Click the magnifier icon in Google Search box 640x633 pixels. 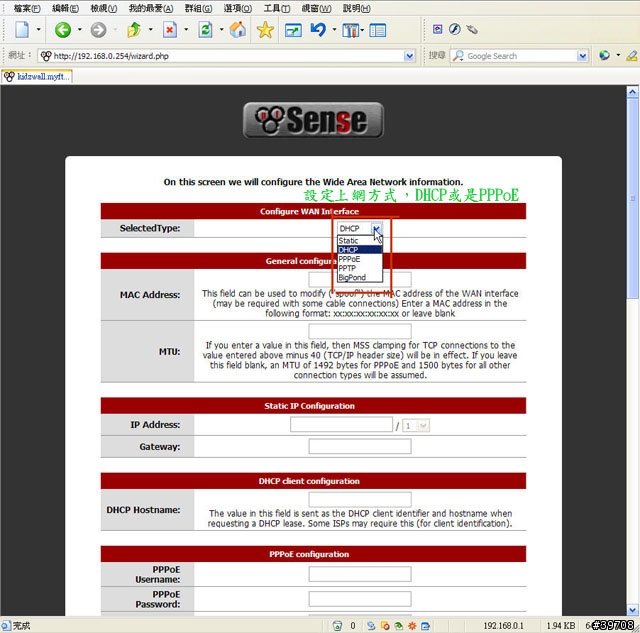point(458,56)
